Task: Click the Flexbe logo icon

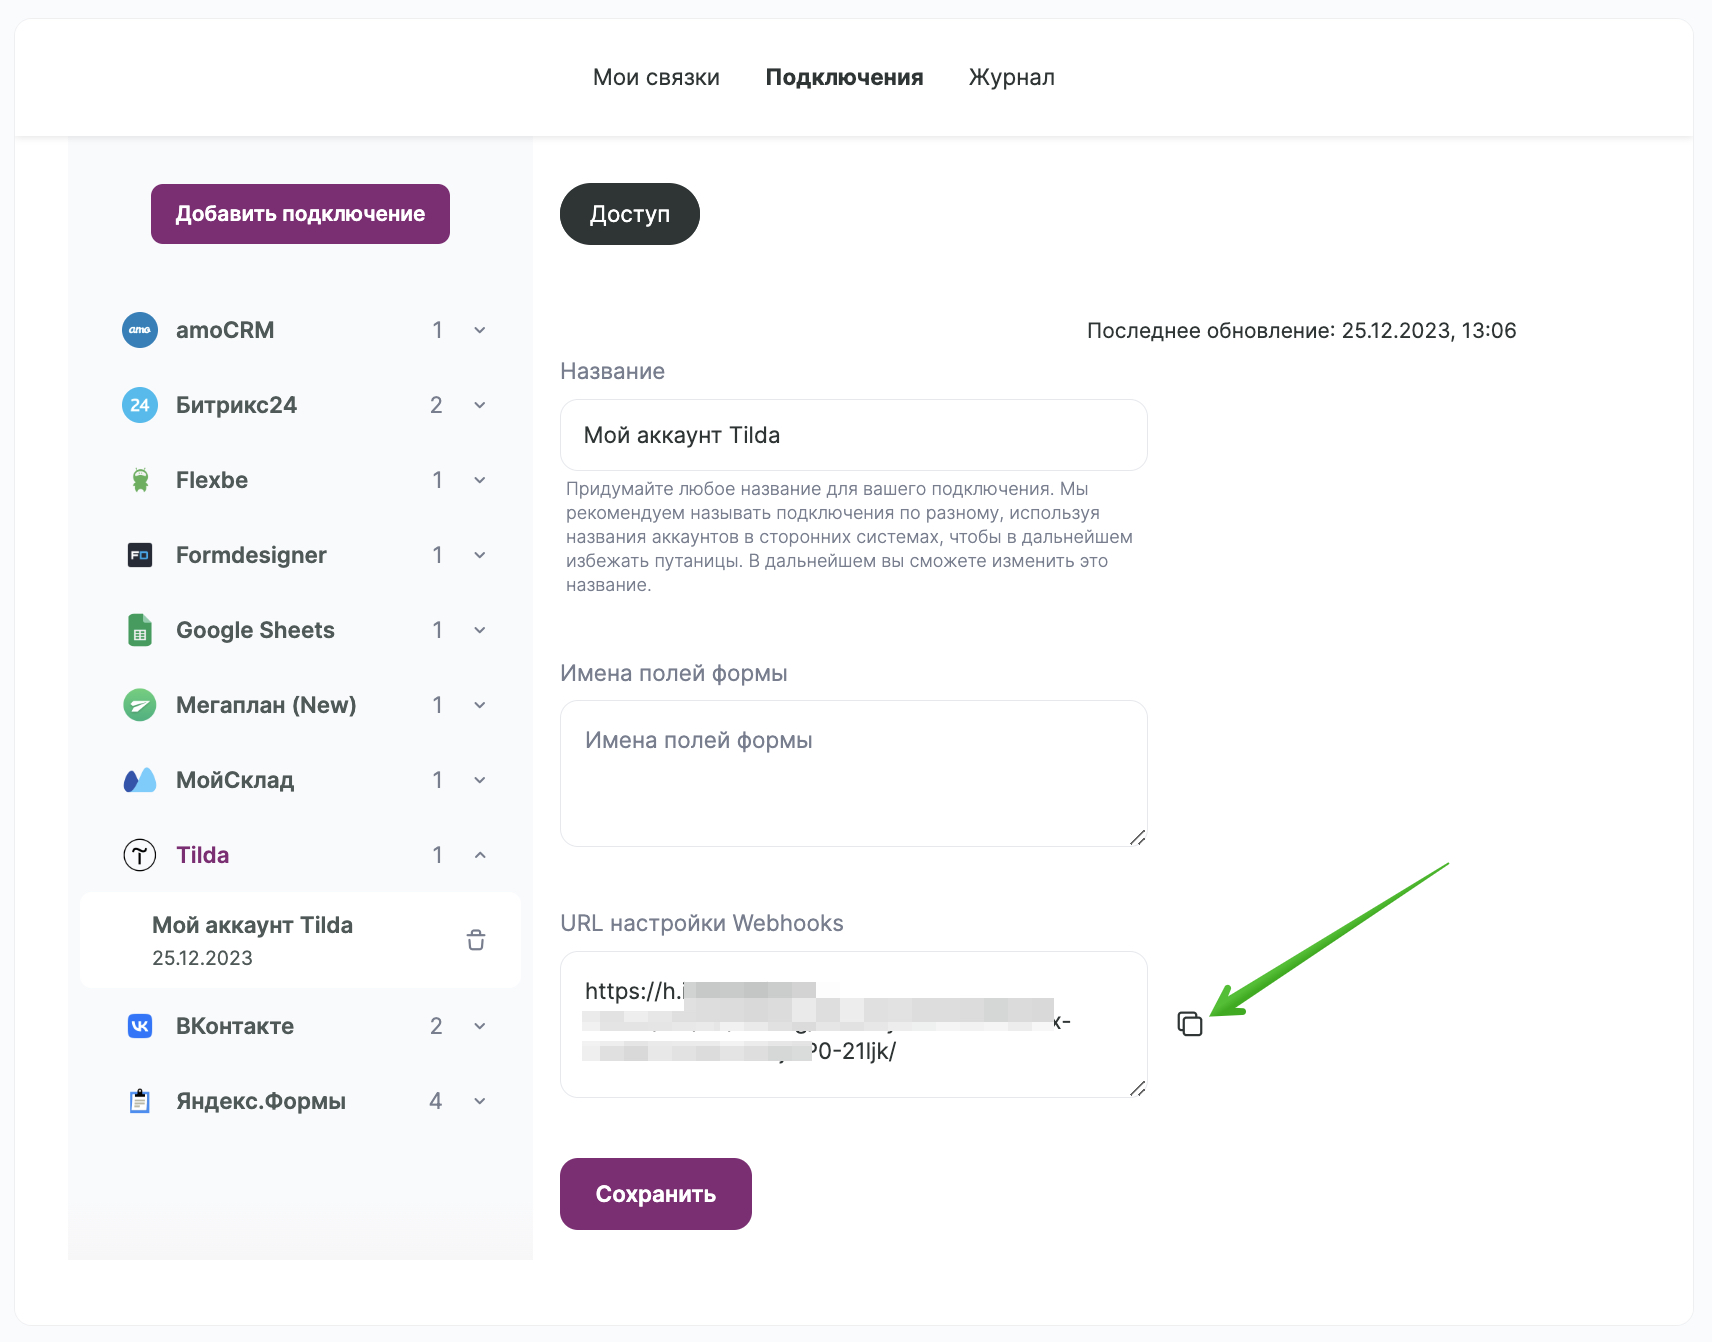Action: pos(140,480)
